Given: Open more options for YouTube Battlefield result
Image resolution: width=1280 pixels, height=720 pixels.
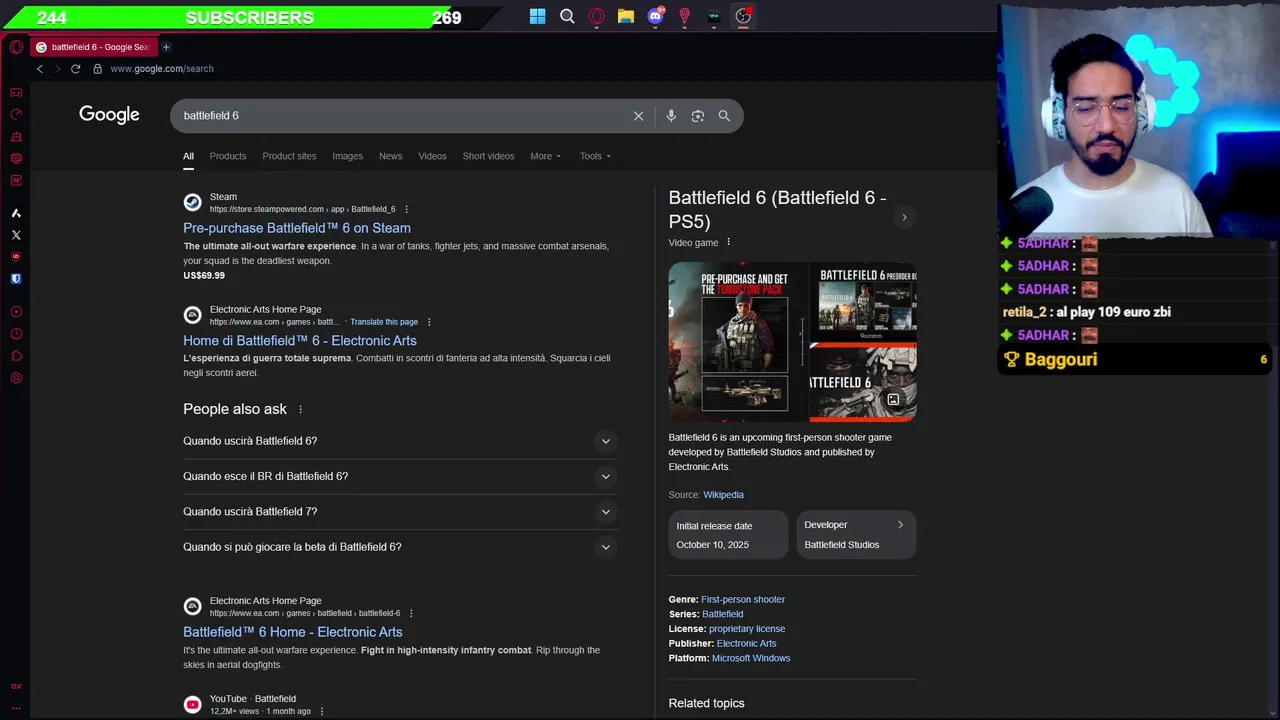Looking at the screenshot, I should click(321, 711).
